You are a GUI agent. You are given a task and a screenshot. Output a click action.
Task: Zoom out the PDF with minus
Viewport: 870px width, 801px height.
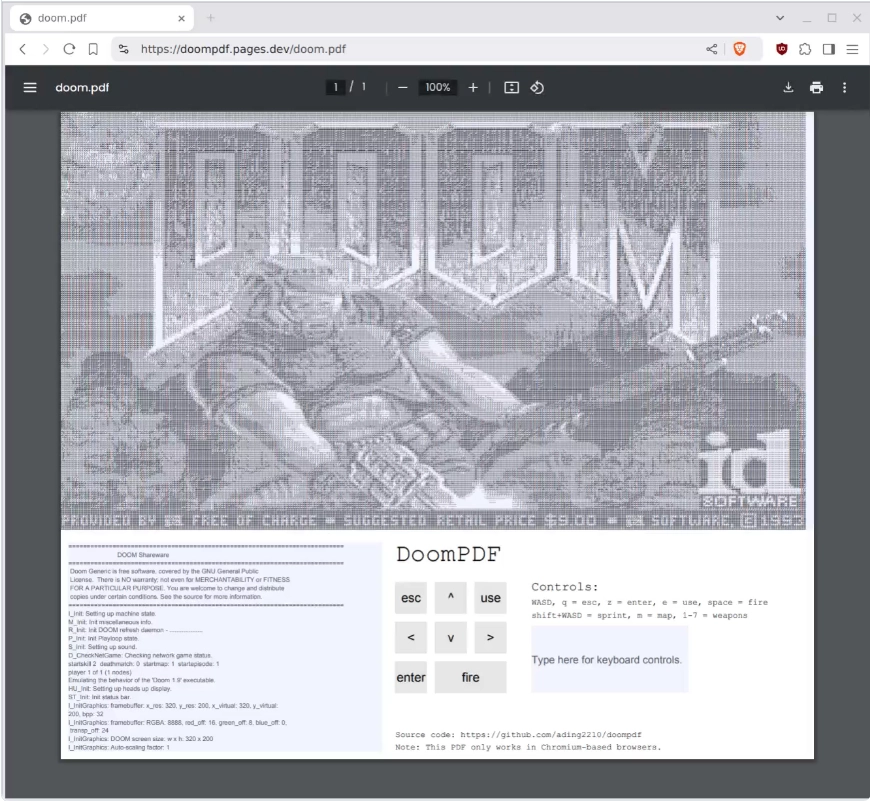pos(403,88)
